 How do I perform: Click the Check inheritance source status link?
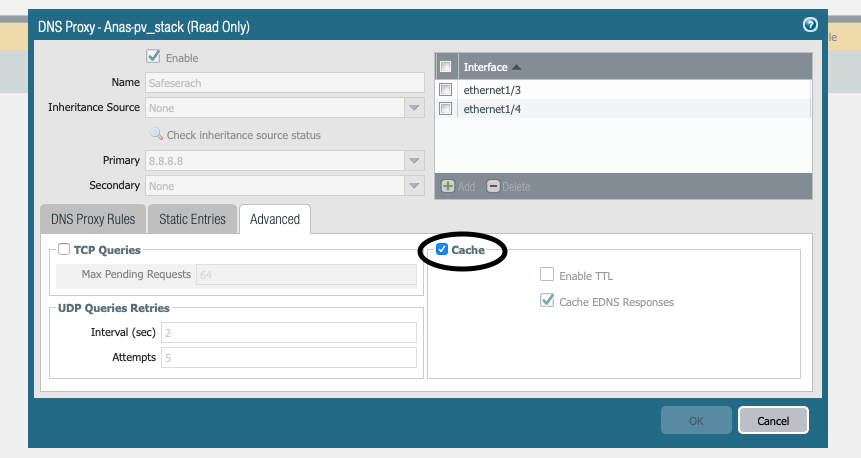pos(243,135)
